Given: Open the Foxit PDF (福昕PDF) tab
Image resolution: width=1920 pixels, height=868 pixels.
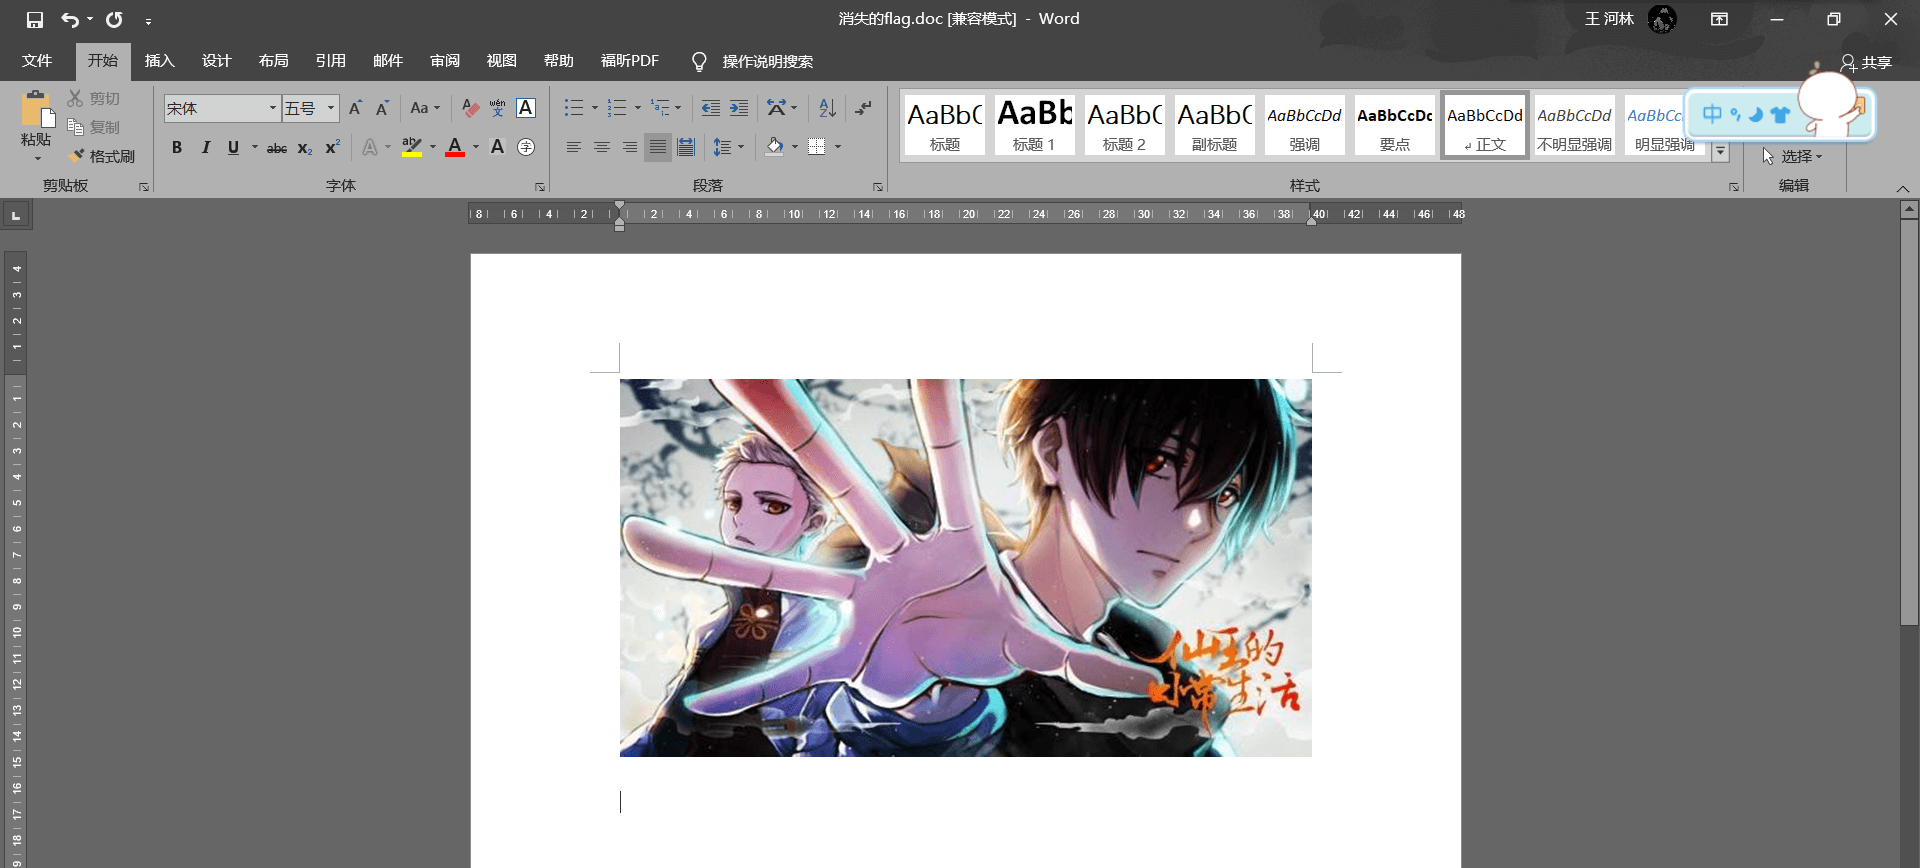Looking at the screenshot, I should [630, 61].
